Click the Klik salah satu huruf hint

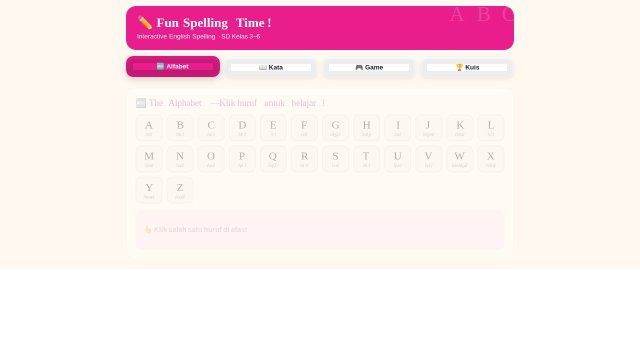[x=196, y=229]
